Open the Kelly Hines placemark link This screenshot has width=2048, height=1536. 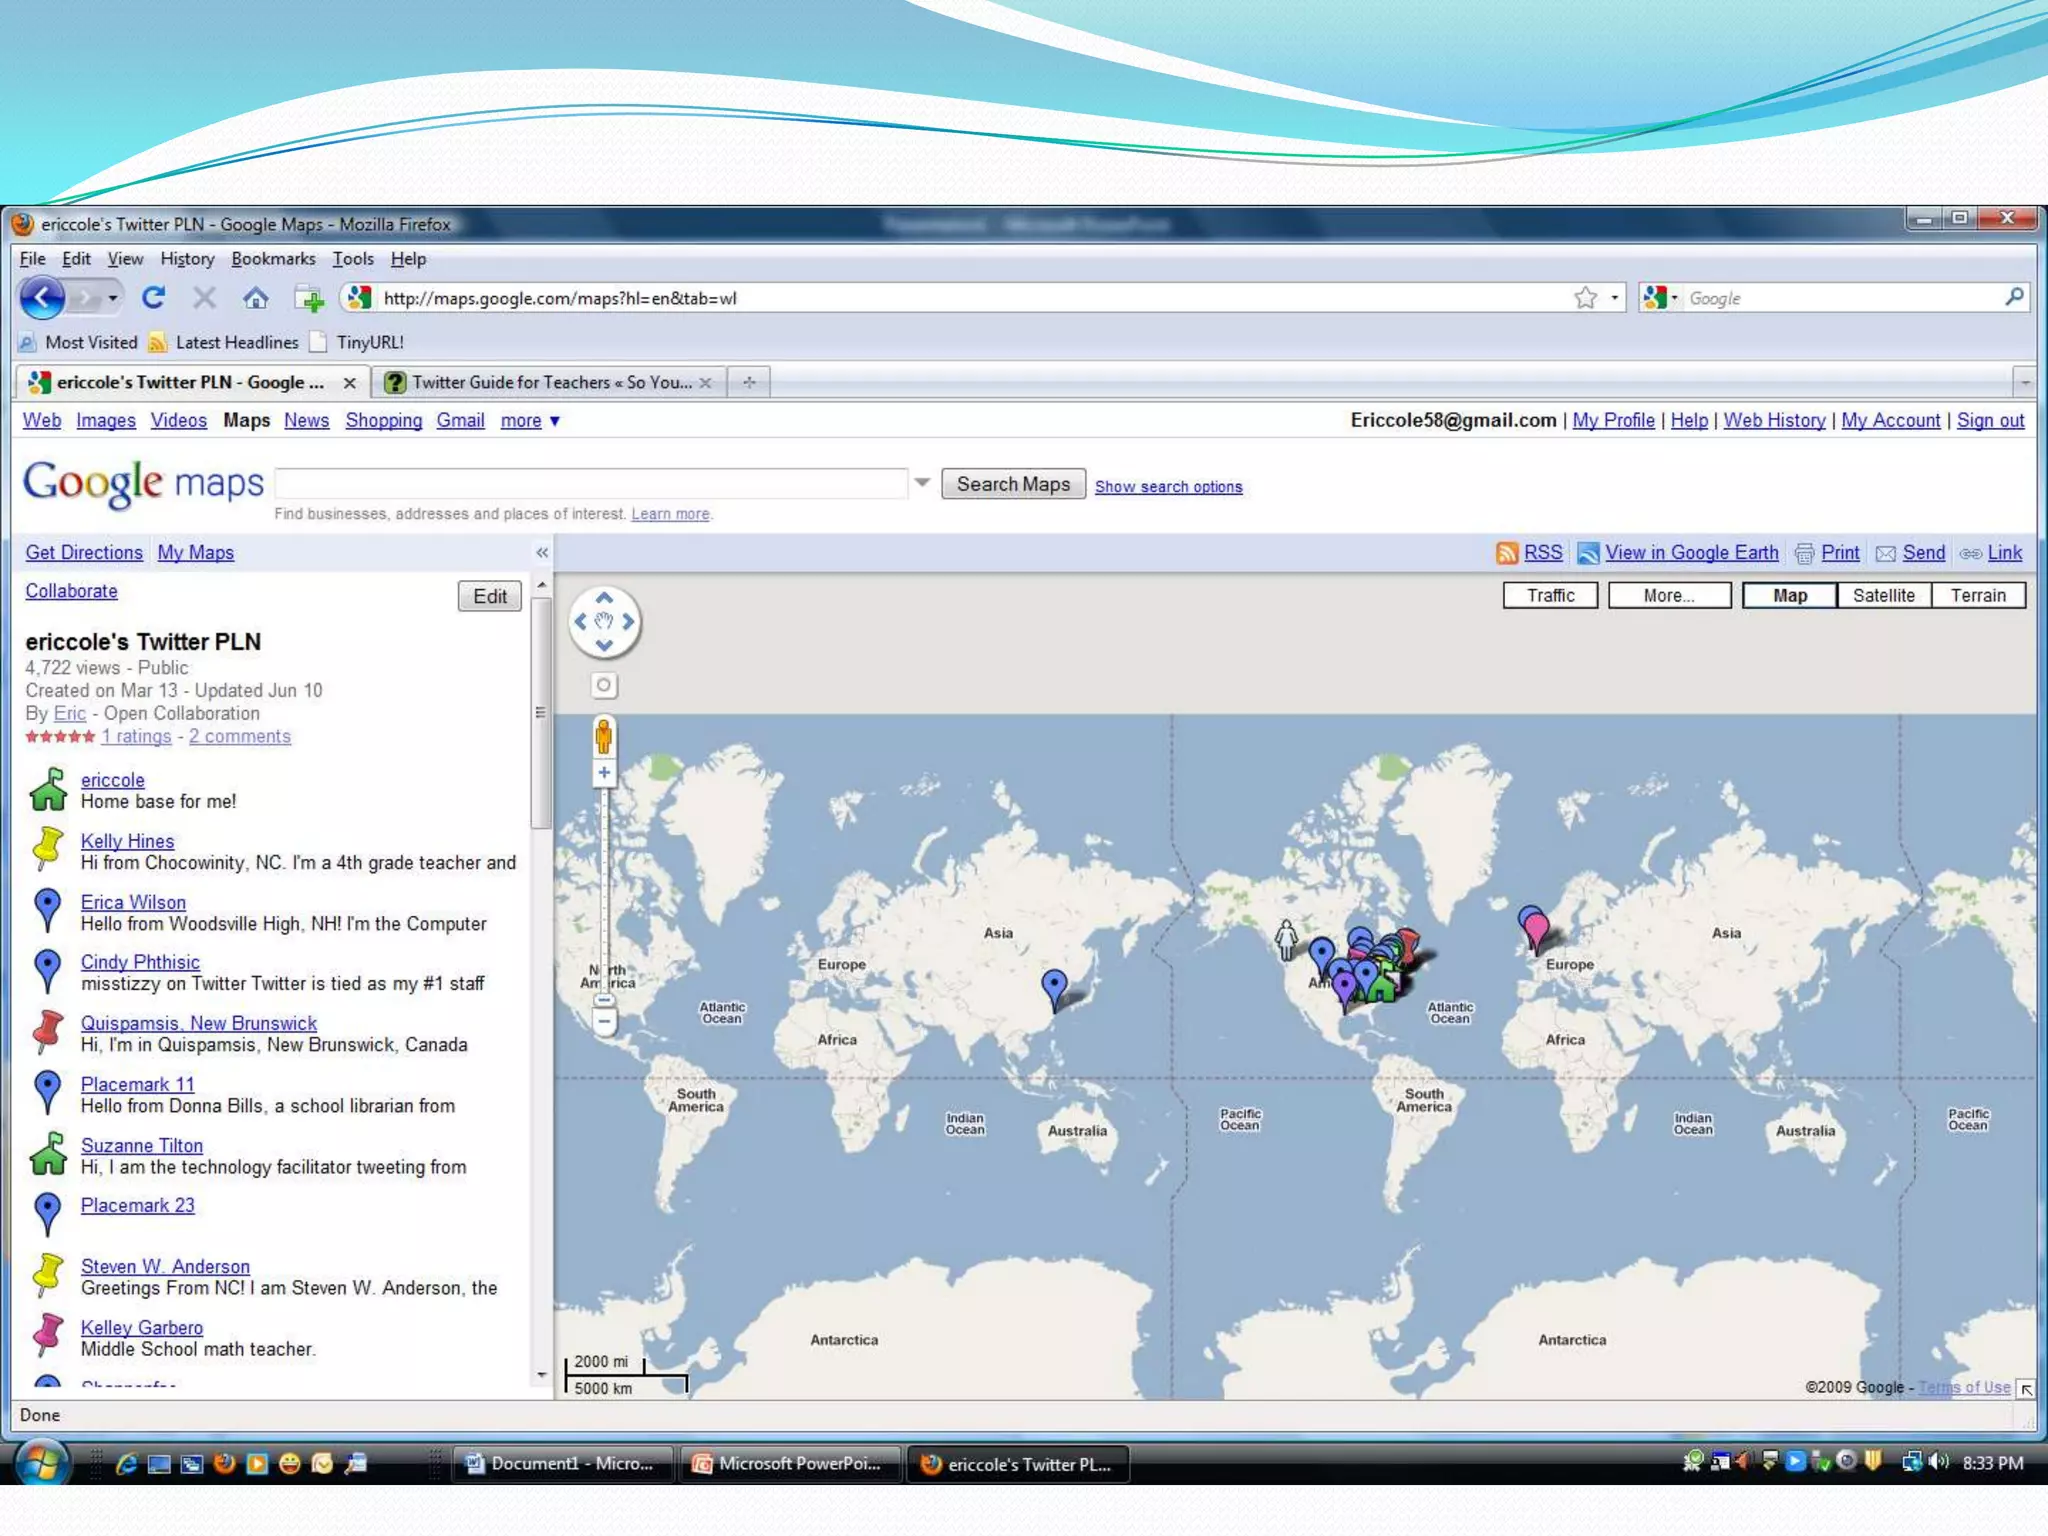coord(127,841)
